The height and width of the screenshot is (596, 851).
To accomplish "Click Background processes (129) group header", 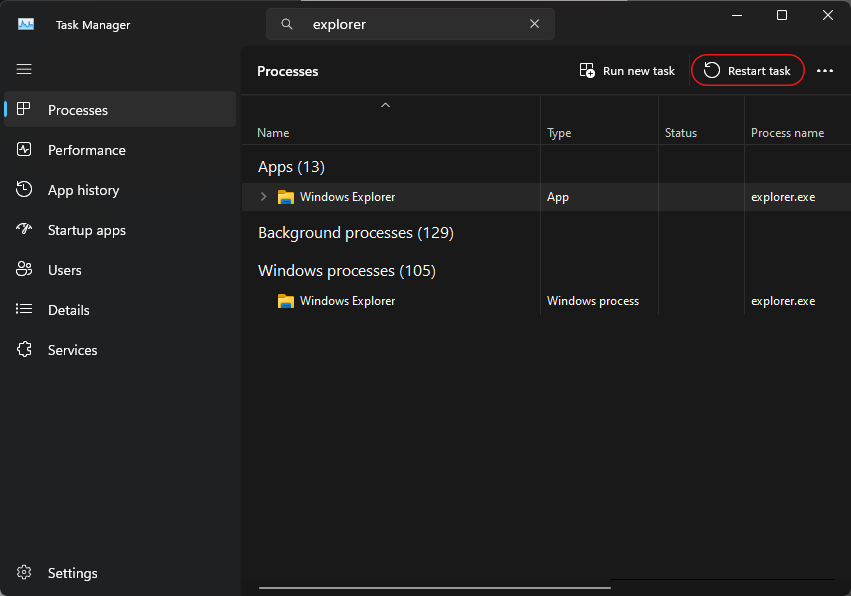I will point(356,233).
